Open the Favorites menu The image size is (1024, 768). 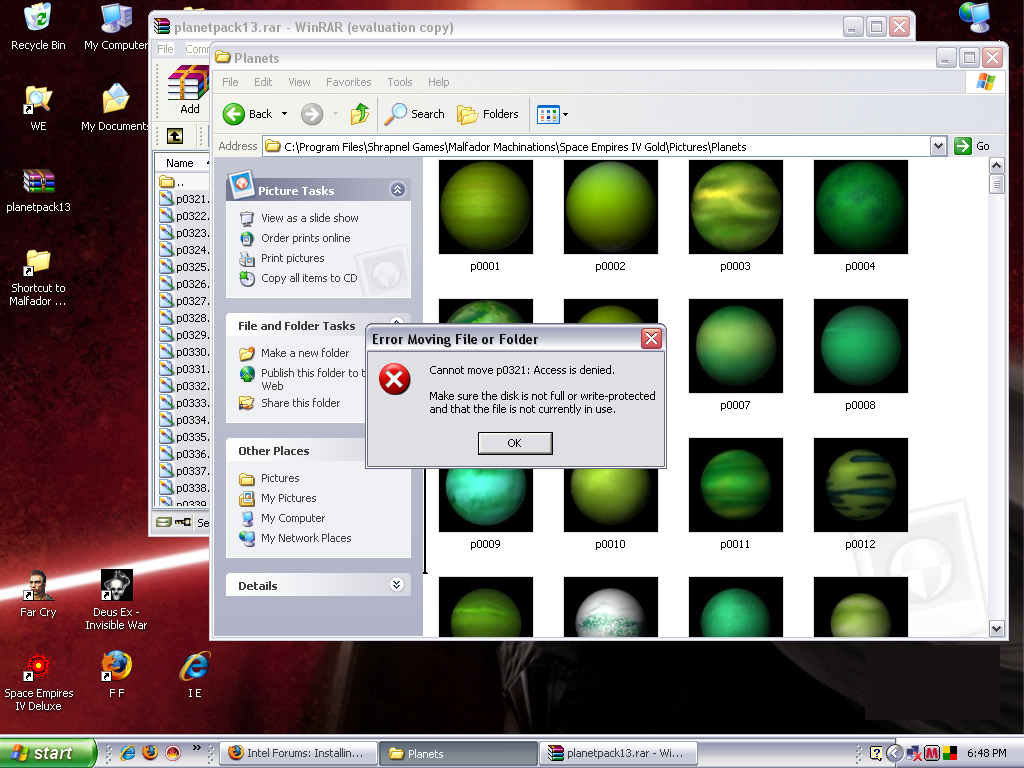[x=348, y=82]
